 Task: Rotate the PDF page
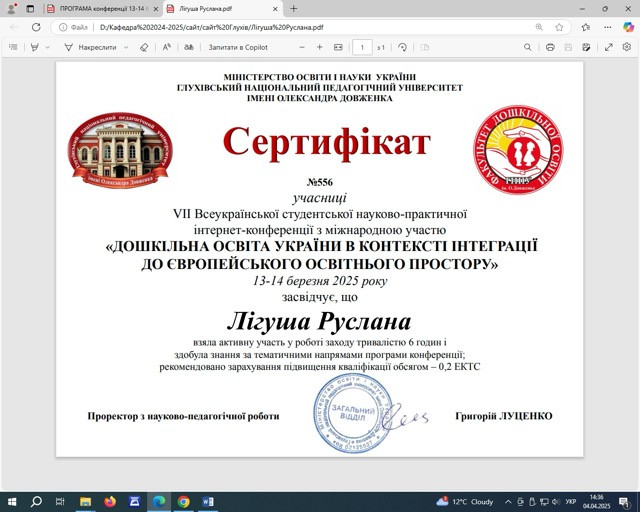[x=402, y=47]
